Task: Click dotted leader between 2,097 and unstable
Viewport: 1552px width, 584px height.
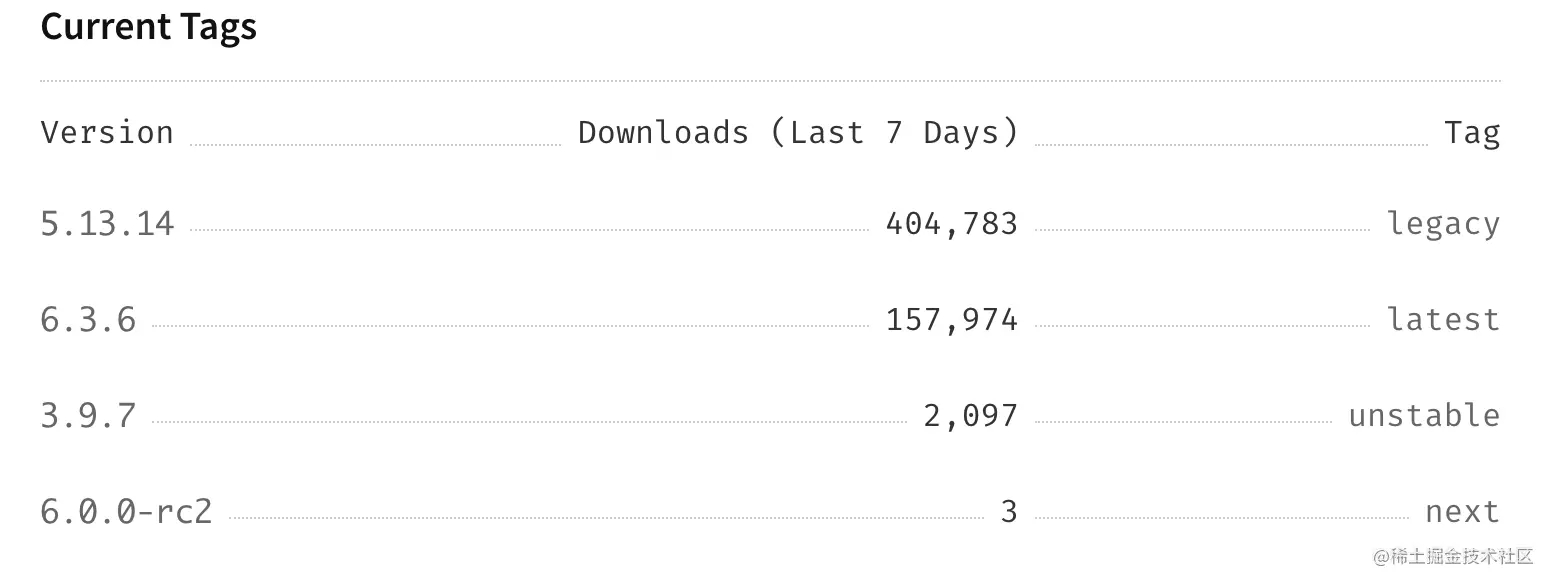Action: tap(1183, 422)
